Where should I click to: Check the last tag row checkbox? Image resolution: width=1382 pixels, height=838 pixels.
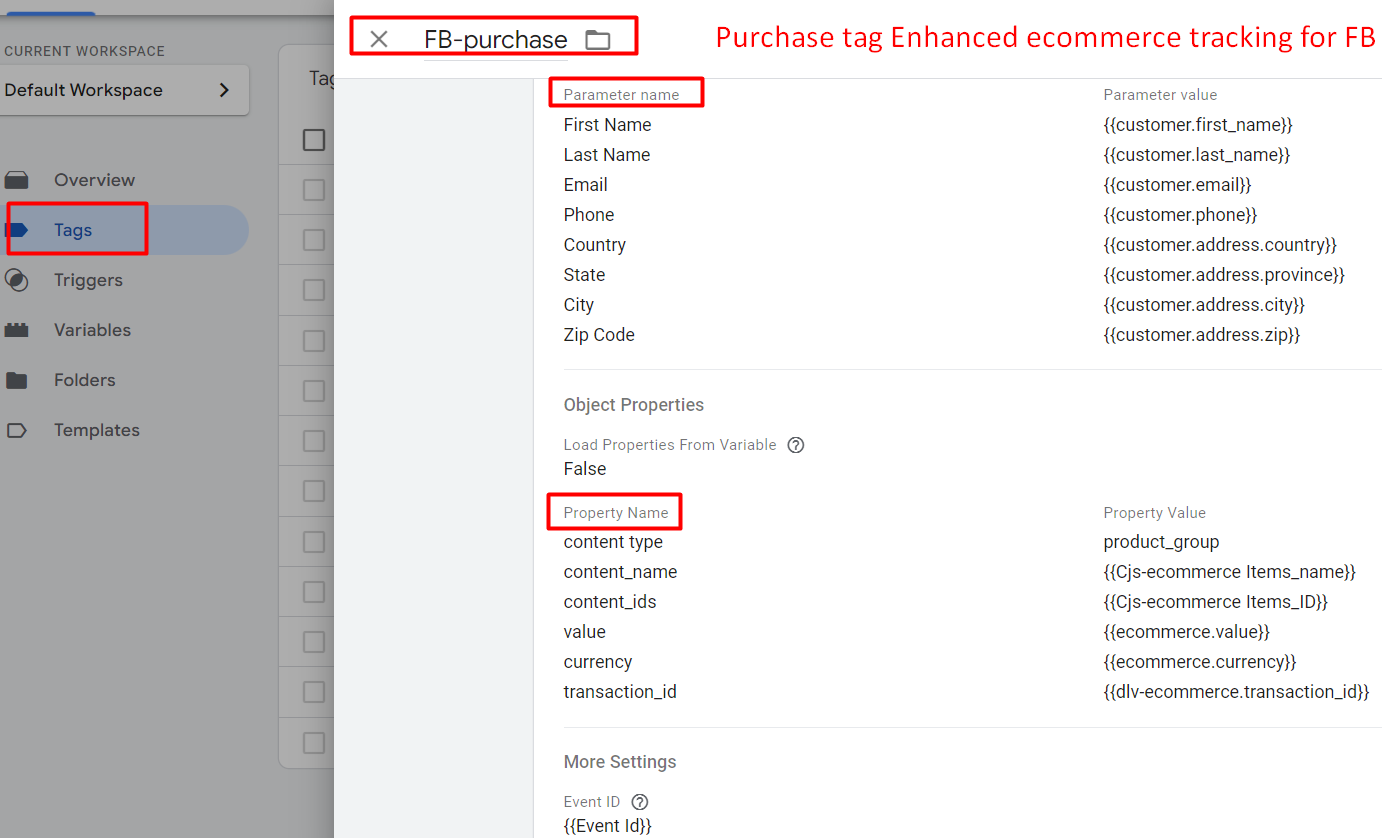pos(314,743)
